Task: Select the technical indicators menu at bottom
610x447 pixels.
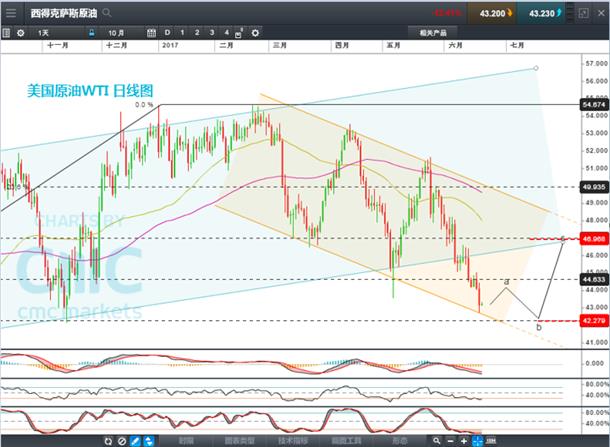Action: 293,441
